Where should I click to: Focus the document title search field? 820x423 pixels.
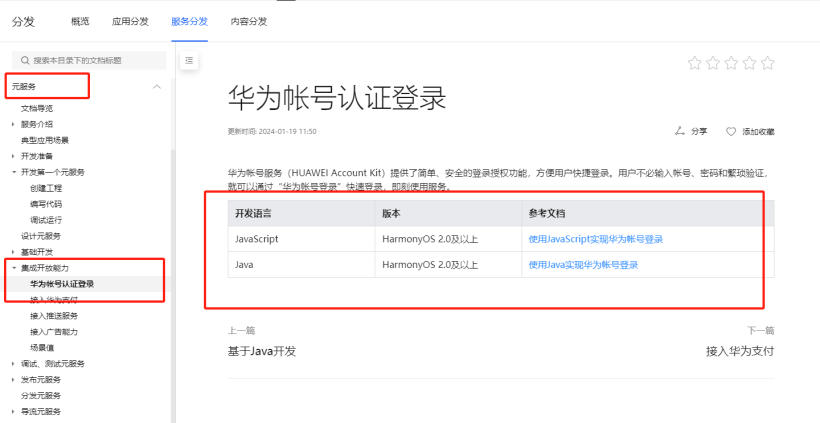click(89, 61)
